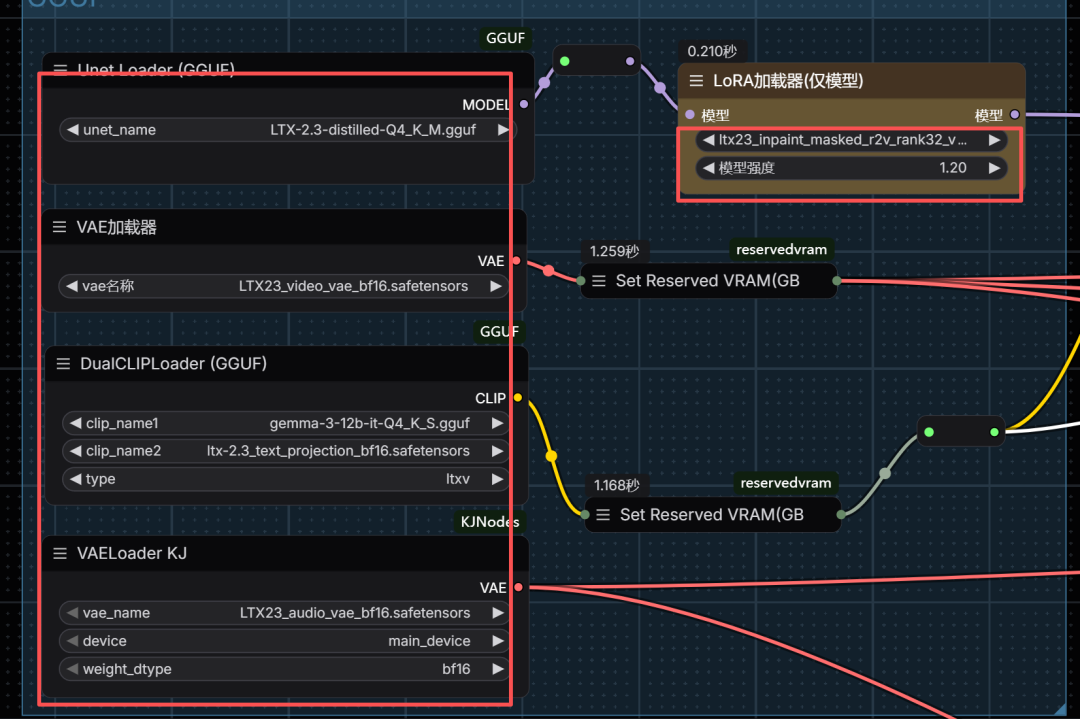
Task: Open the VAE加载器 node menu icon
Action: (59, 227)
